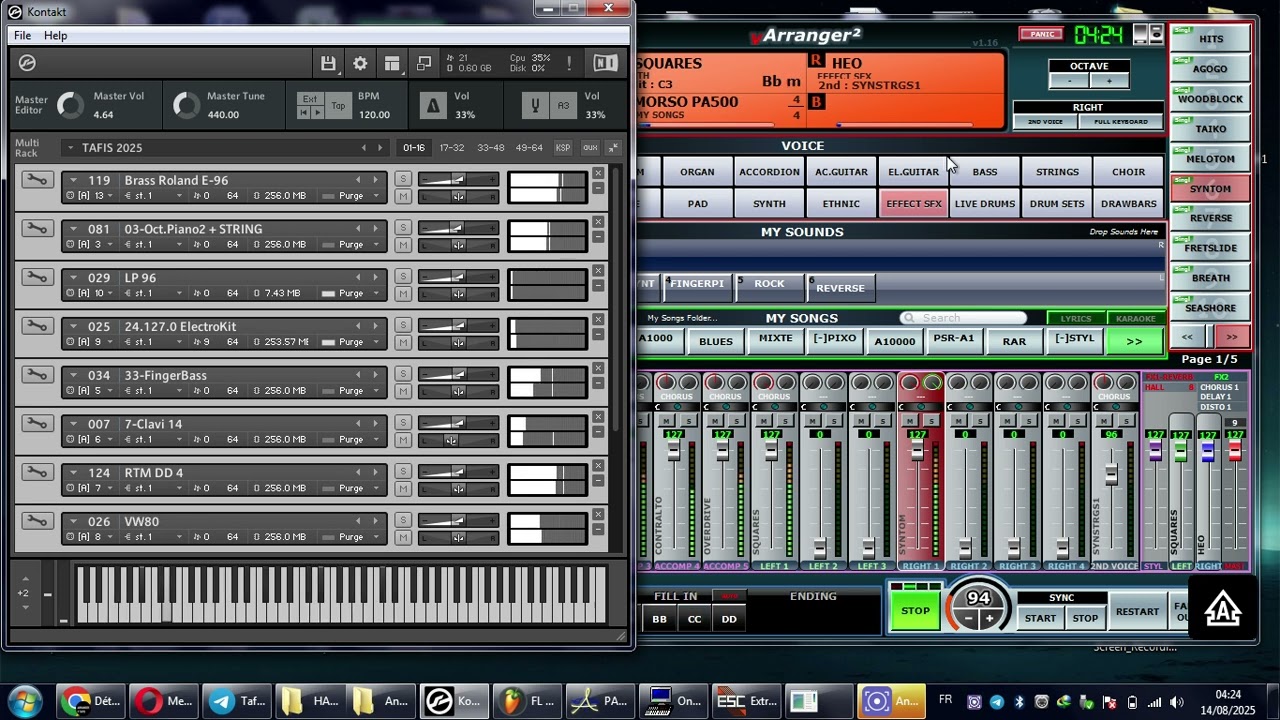Switch to rack page 33-48
The height and width of the screenshot is (720, 1280).
coord(491,148)
